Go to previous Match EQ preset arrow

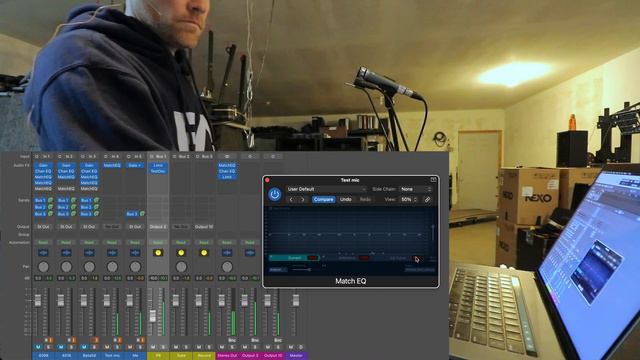(x=291, y=200)
